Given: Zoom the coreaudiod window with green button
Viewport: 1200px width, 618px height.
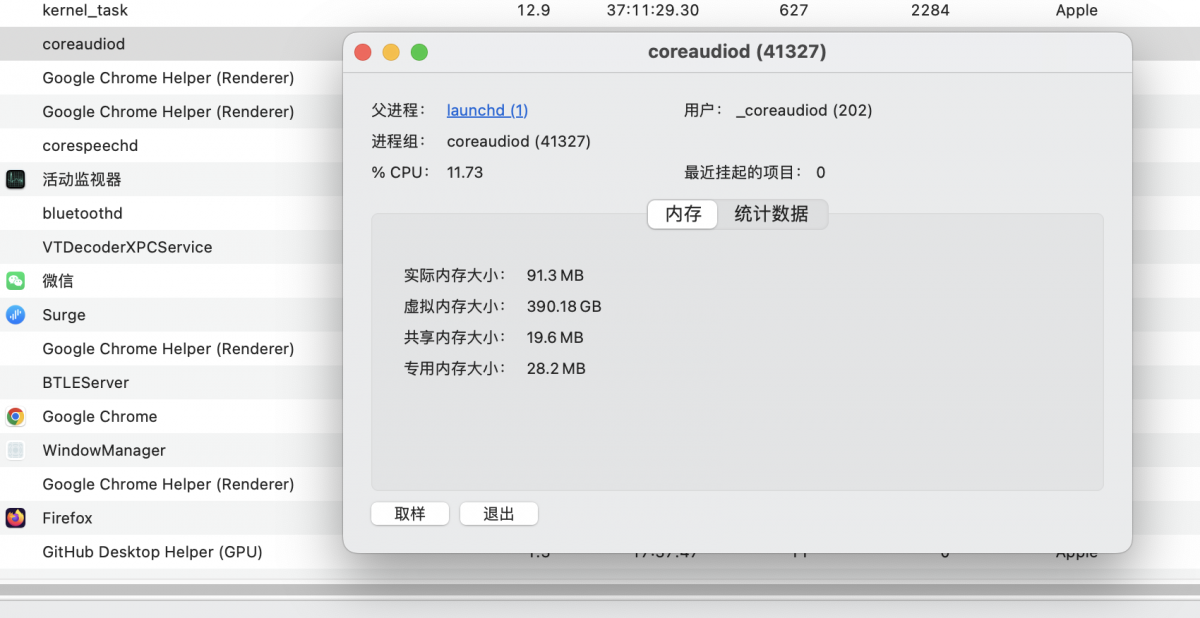Looking at the screenshot, I should click(419, 52).
